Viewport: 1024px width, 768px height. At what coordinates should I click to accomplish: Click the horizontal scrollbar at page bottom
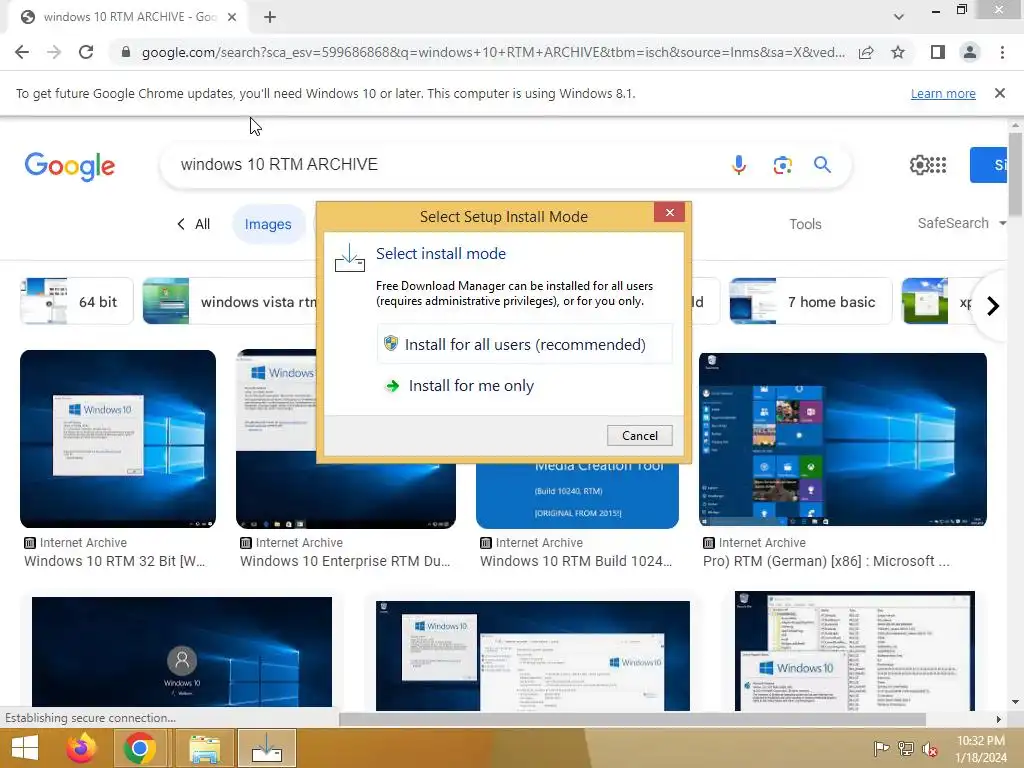pyautogui.click(x=632, y=720)
